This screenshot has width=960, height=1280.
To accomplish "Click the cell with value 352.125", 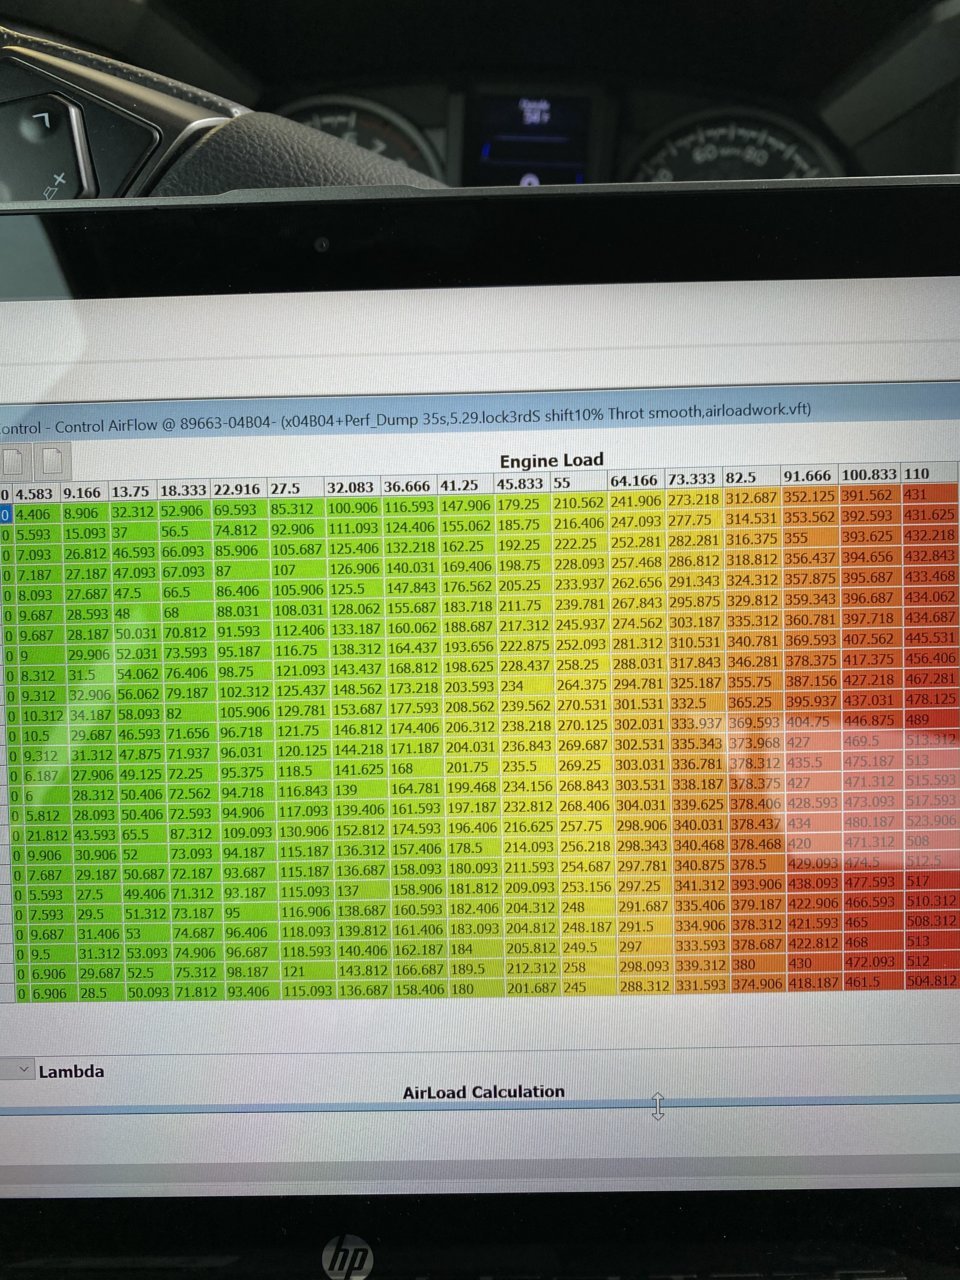I will 811,496.
